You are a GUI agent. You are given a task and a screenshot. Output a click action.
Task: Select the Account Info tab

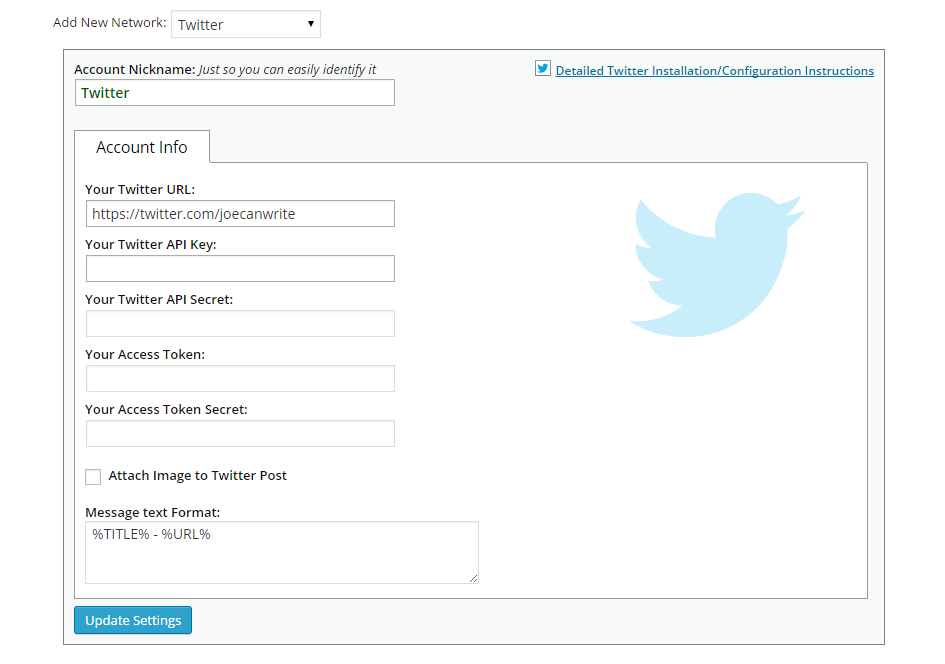click(x=142, y=147)
